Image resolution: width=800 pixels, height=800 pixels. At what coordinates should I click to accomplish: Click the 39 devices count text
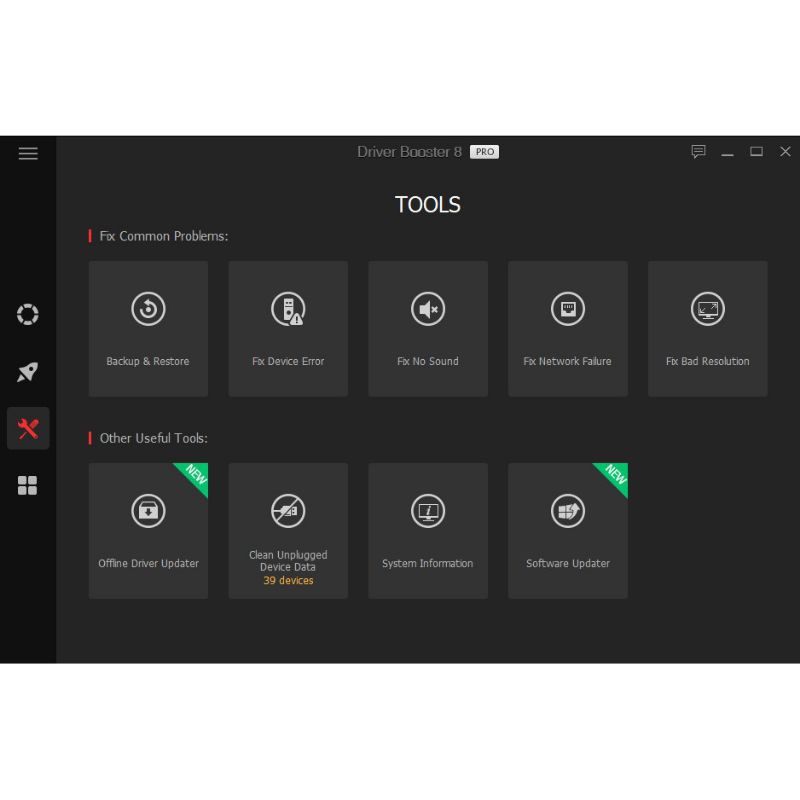(288, 581)
